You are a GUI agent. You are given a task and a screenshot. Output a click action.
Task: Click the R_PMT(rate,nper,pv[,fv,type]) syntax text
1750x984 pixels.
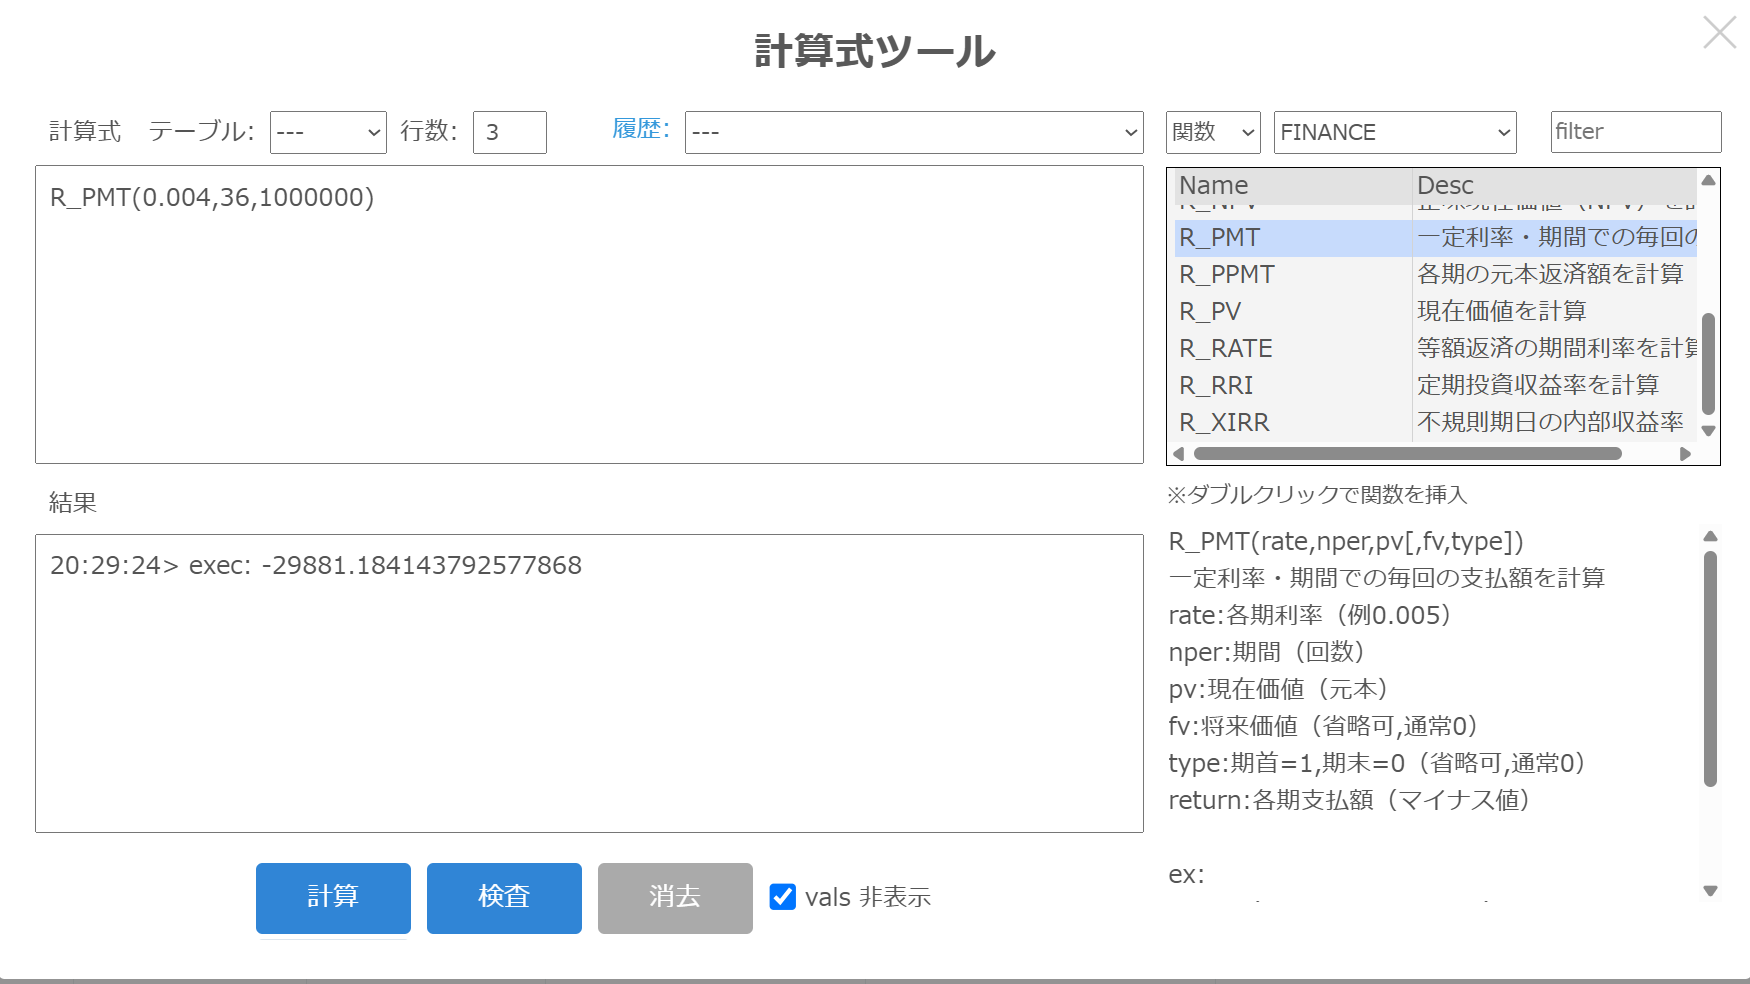[1346, 542]
